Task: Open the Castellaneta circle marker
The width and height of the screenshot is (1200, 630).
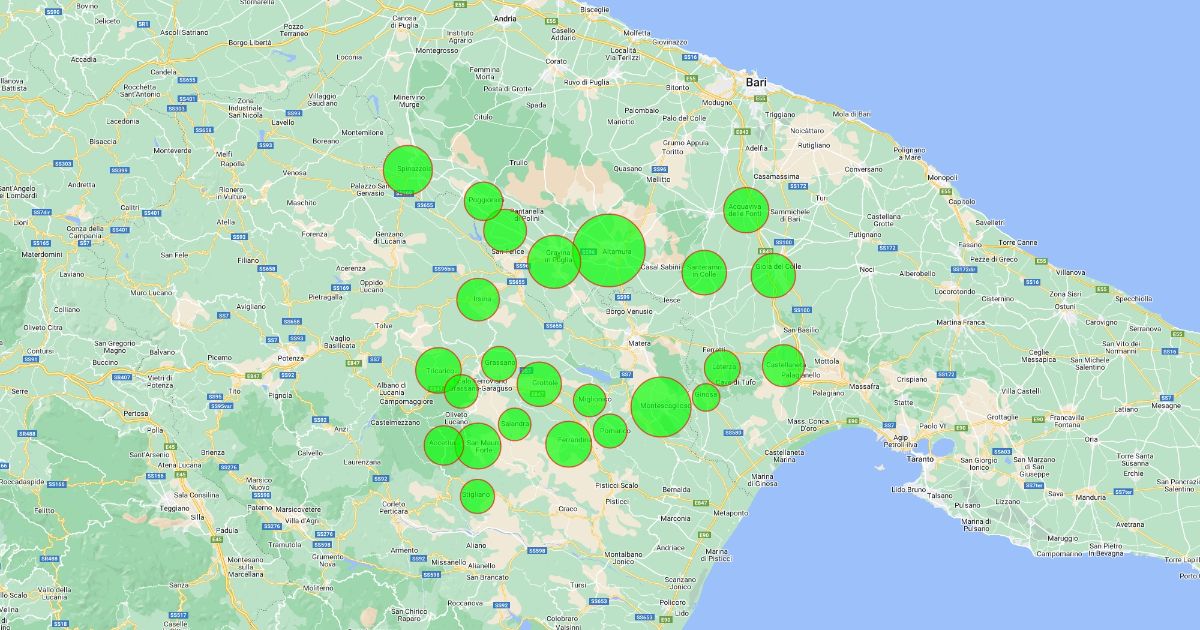Action: tap(783, 366)
